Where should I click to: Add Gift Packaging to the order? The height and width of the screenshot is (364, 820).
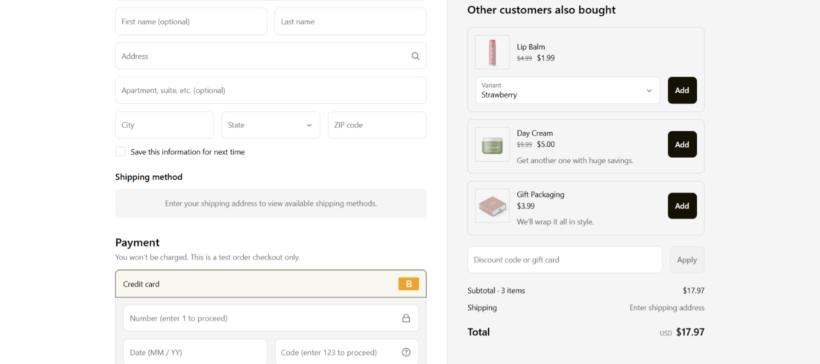pos(682,206)
